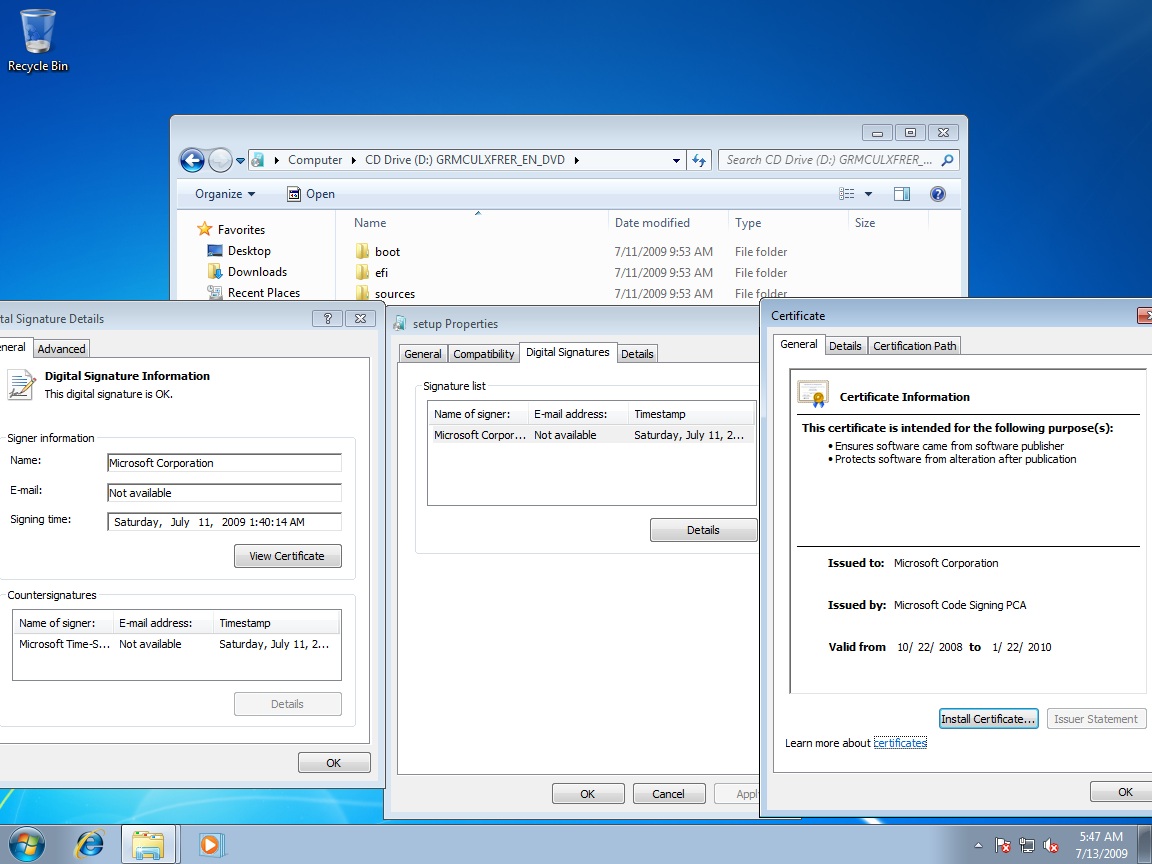1152x864 pixels.
Task: Open Explorer help question mark icon
Action: point(938,194)
